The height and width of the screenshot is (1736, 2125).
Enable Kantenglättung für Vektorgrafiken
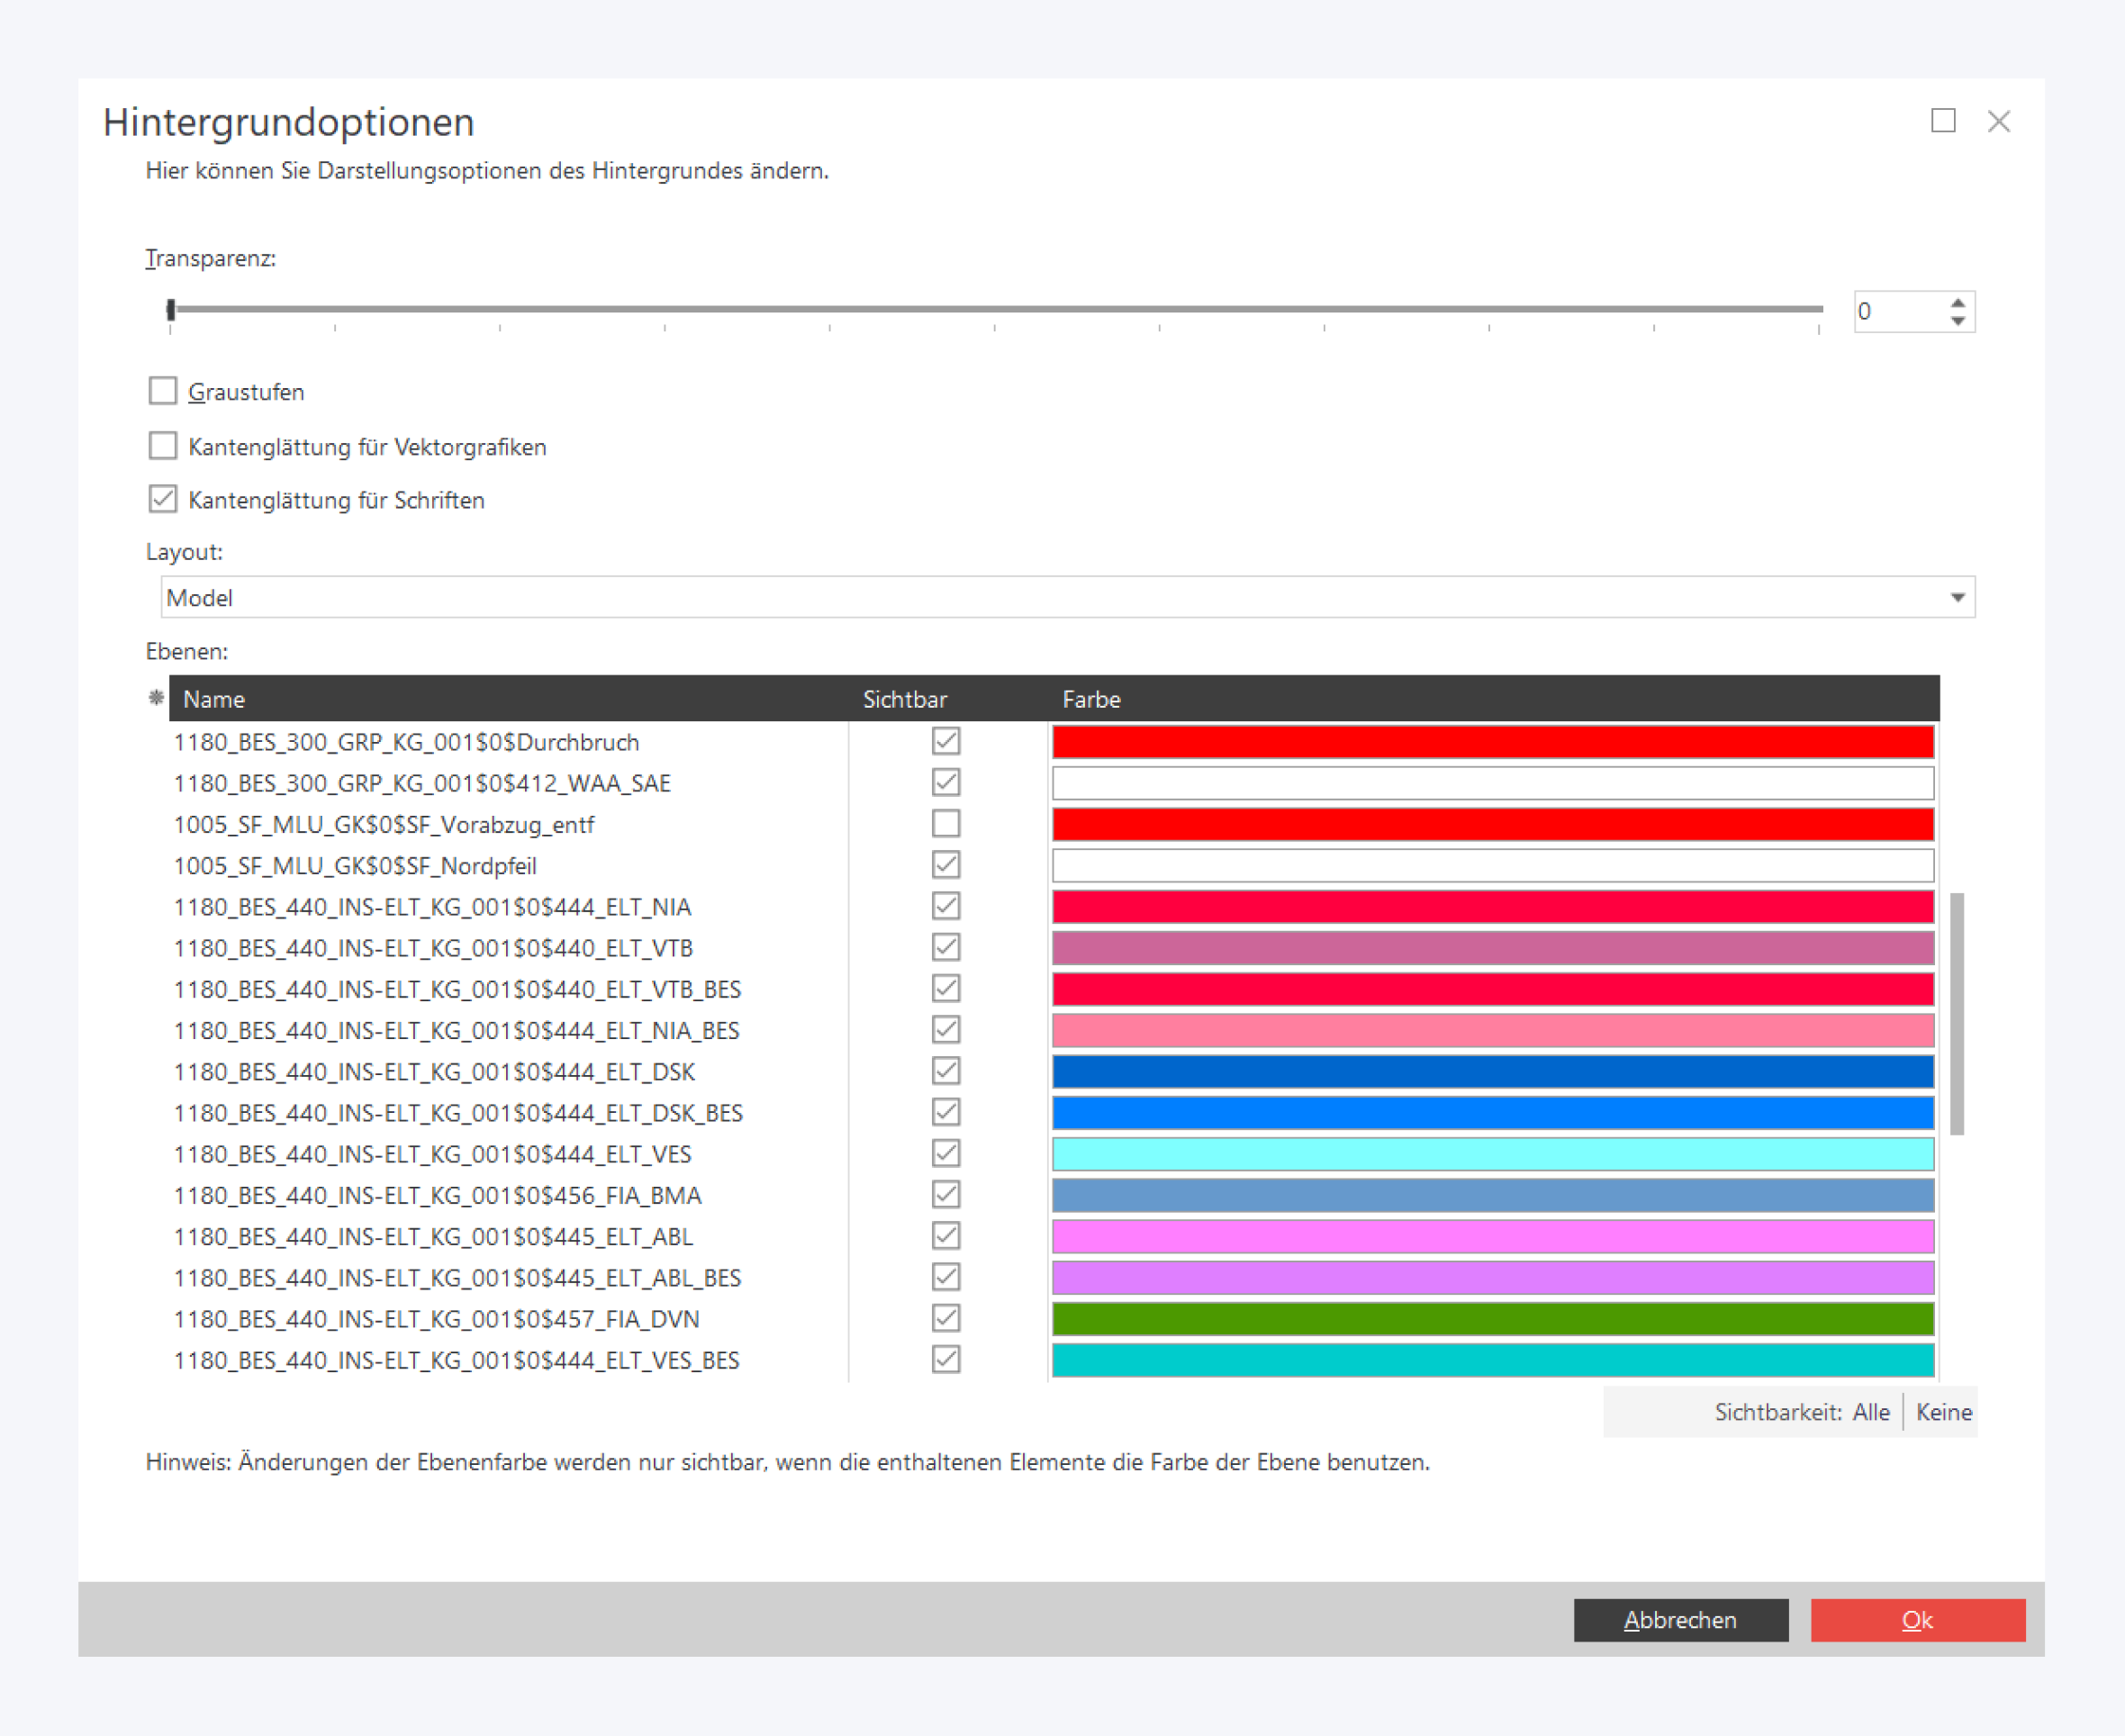163,446
